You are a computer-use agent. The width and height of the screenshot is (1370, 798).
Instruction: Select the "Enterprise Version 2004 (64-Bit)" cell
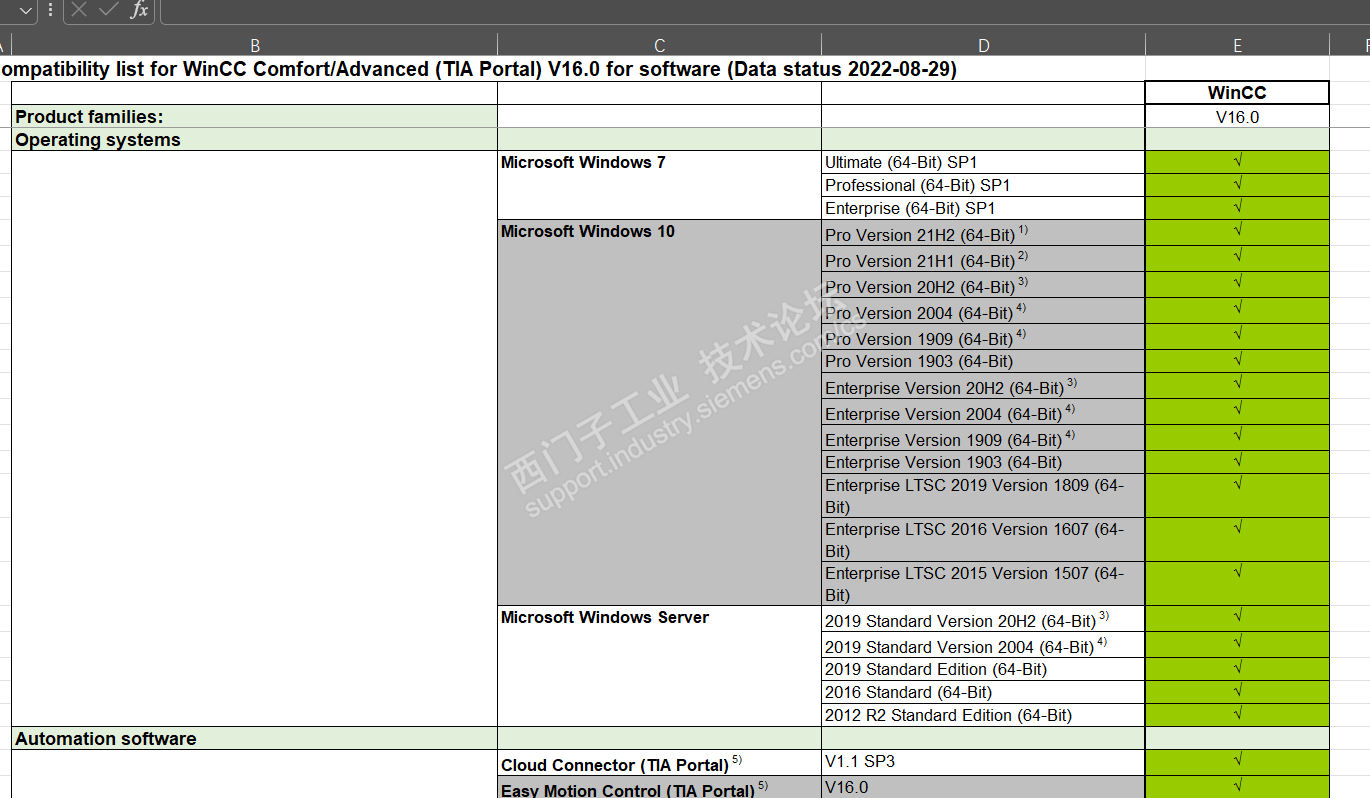983,412
